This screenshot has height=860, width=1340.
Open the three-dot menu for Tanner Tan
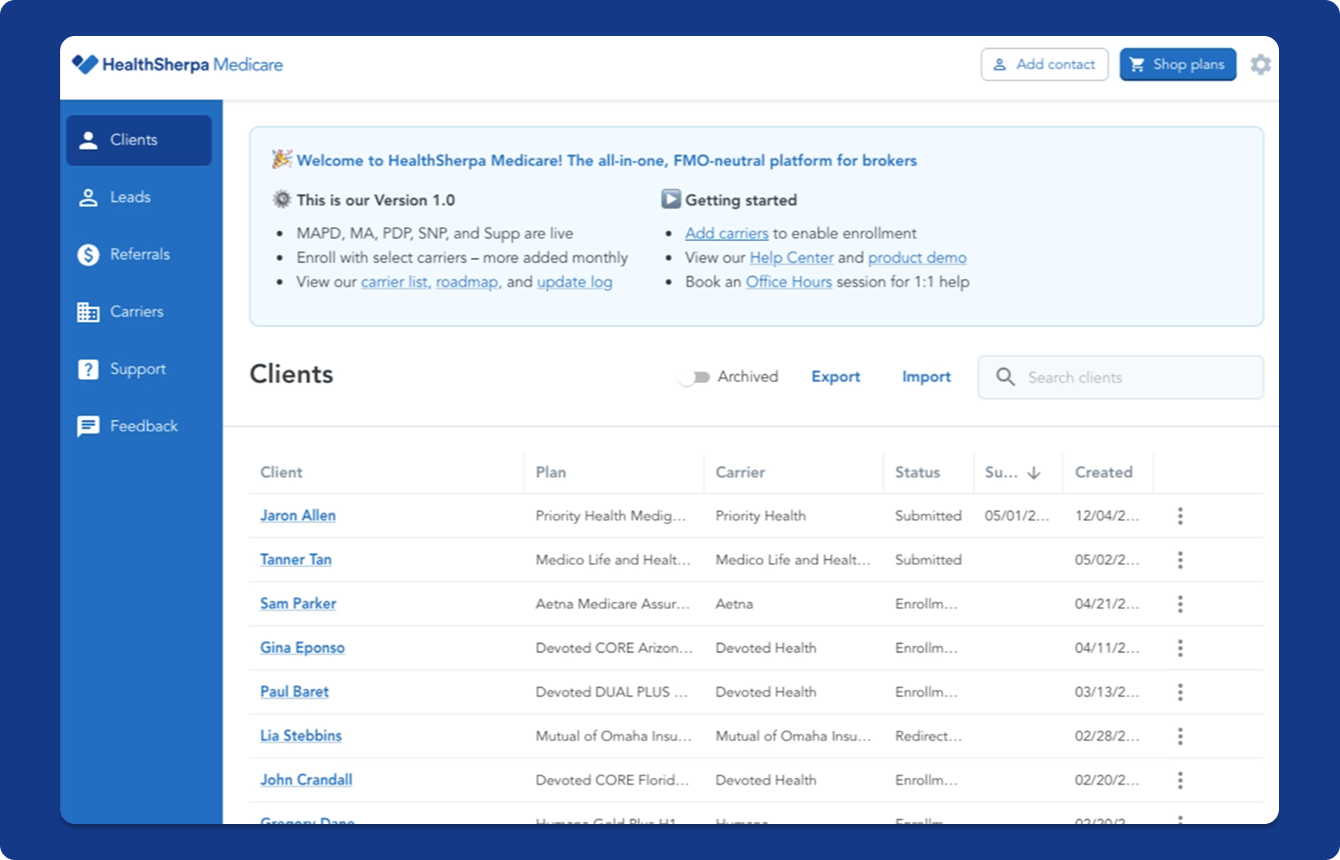click(1180, 560)
